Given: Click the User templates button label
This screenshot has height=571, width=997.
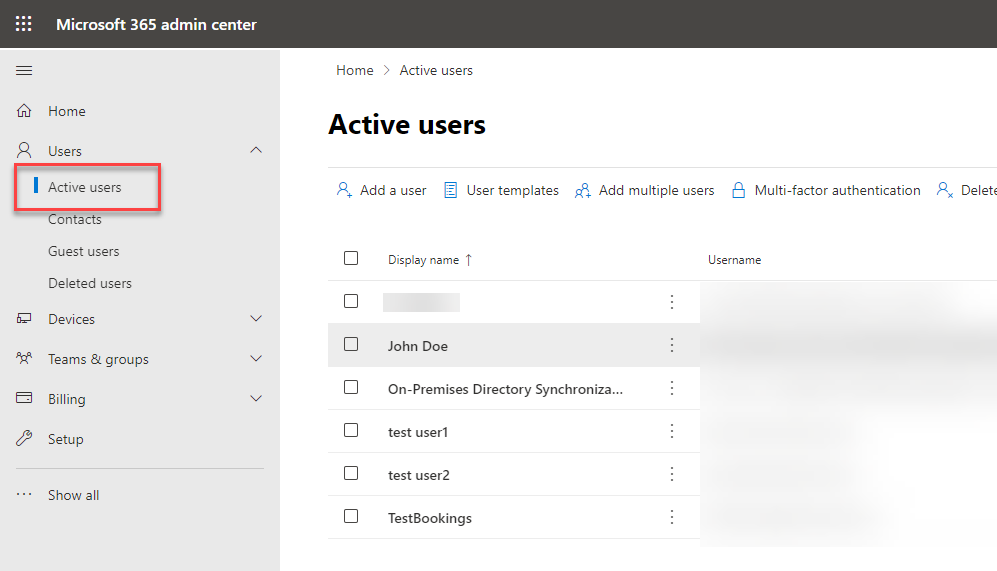Looking at the screenshot, I should [x=512, y=190].
